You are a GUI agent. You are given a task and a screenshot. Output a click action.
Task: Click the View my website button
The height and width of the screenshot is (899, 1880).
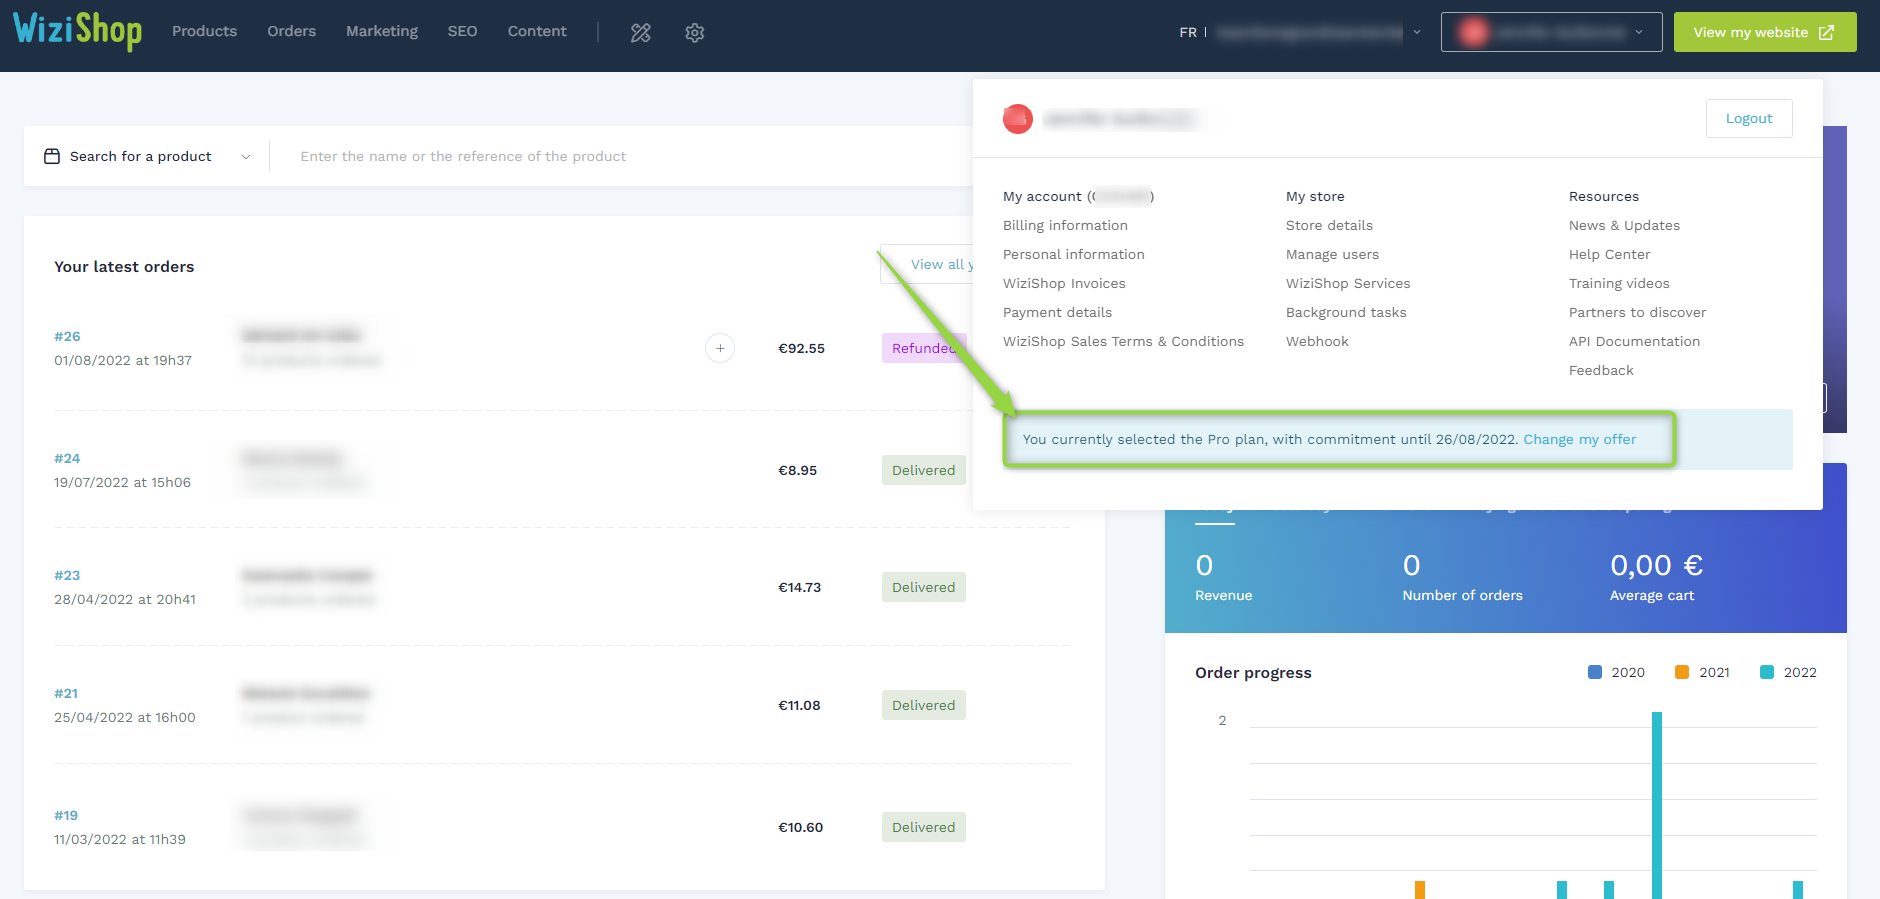1765,32
